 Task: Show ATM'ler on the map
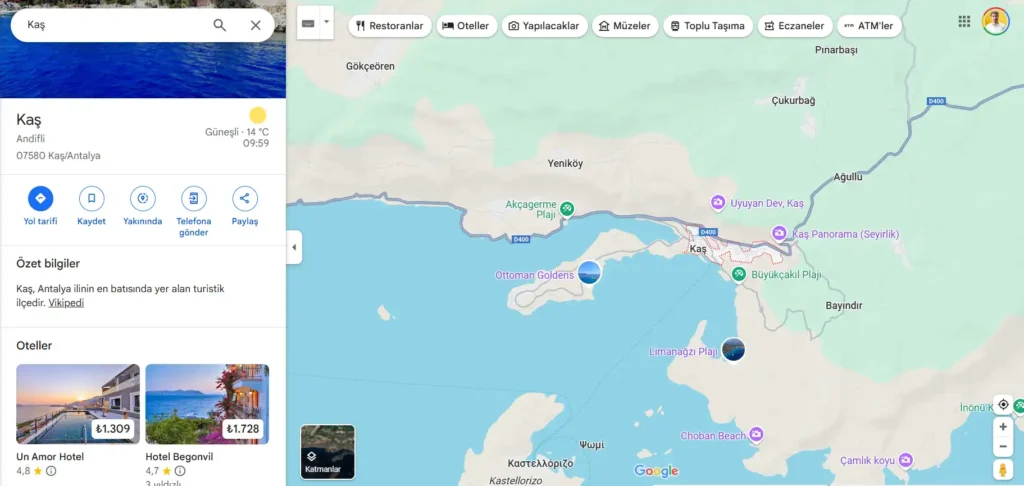869,26
